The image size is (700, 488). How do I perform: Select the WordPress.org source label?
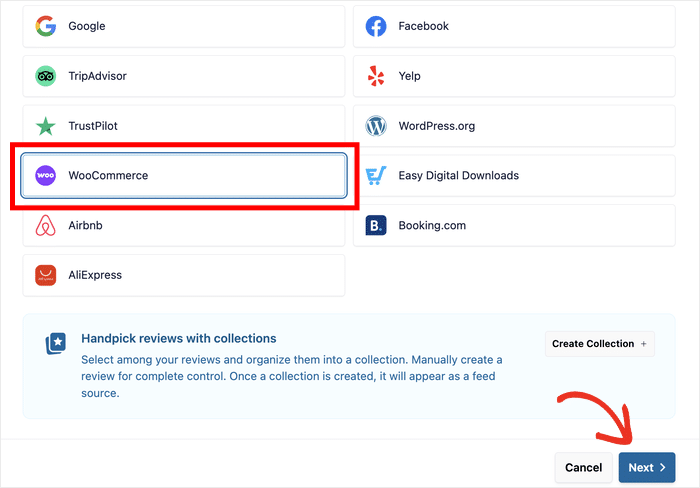(x=437, y=126)
